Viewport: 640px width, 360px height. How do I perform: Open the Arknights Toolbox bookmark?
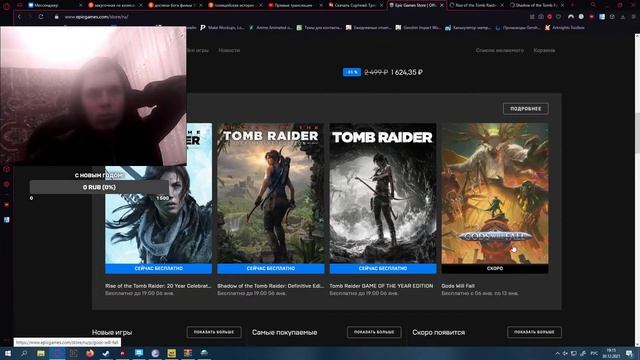click(x=564, y=28)
